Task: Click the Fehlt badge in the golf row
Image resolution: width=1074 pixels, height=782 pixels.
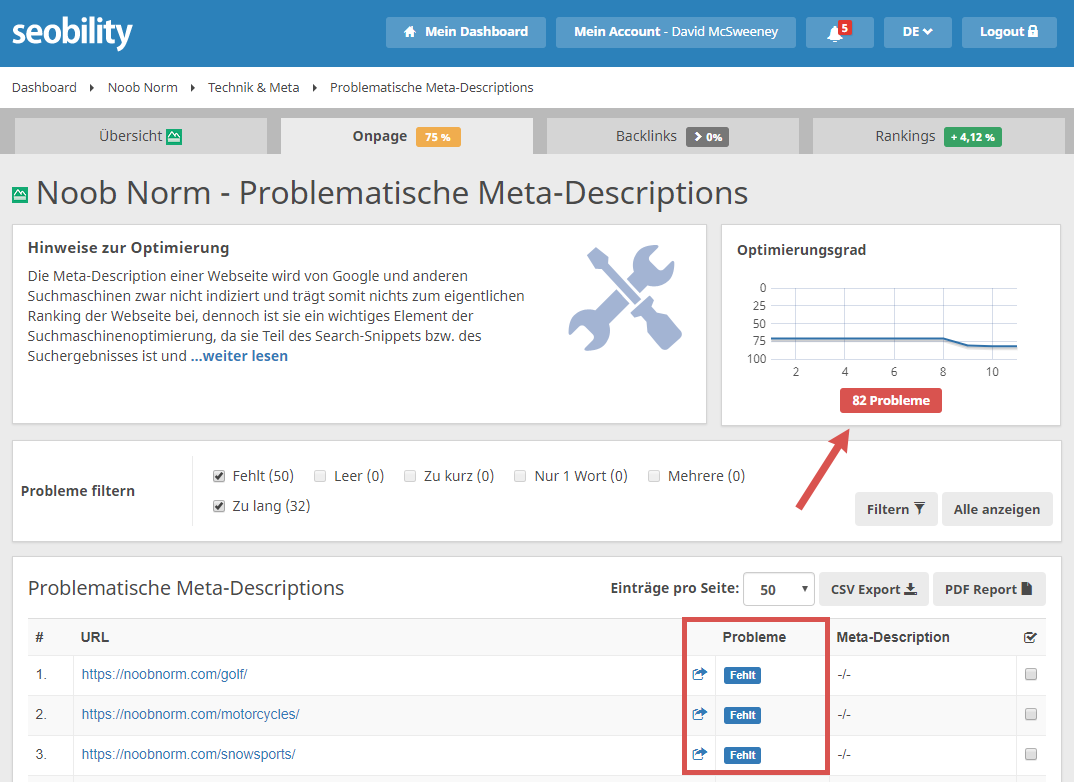Action: coord(742,675)
